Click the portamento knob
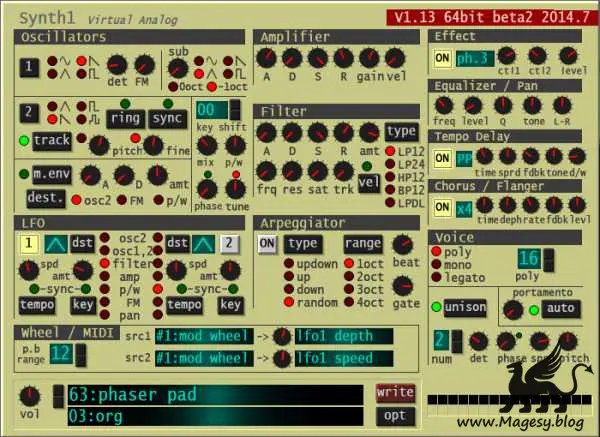 (x=513, y=310)
